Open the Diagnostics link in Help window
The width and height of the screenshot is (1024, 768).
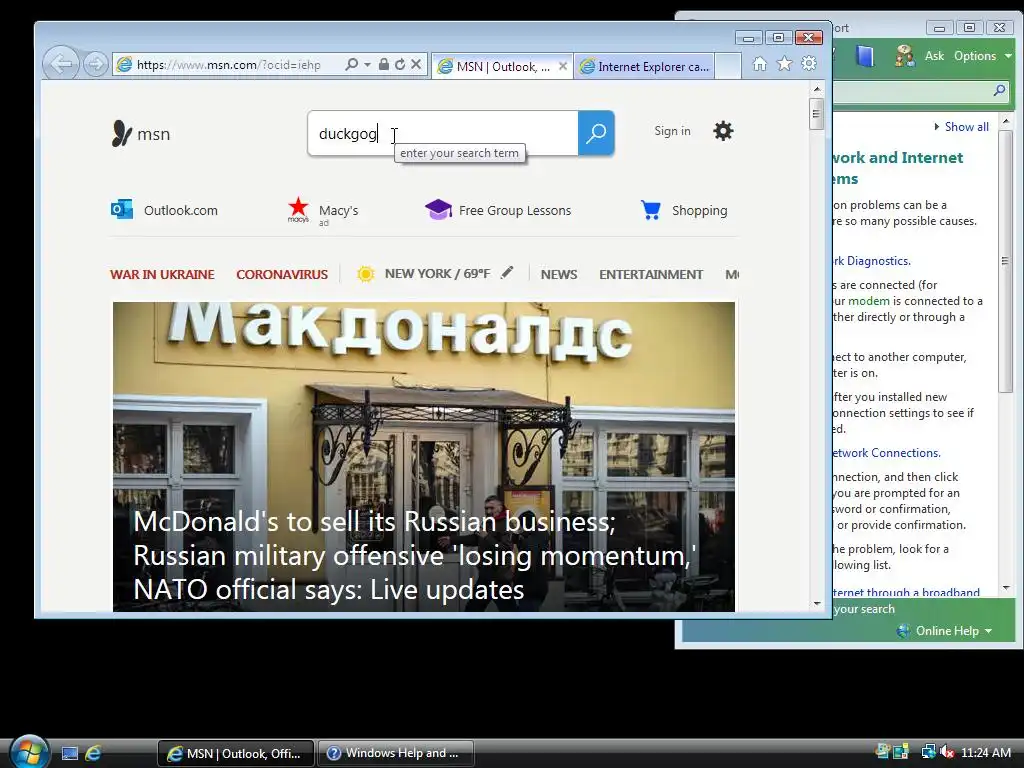(x=871, y=261)
